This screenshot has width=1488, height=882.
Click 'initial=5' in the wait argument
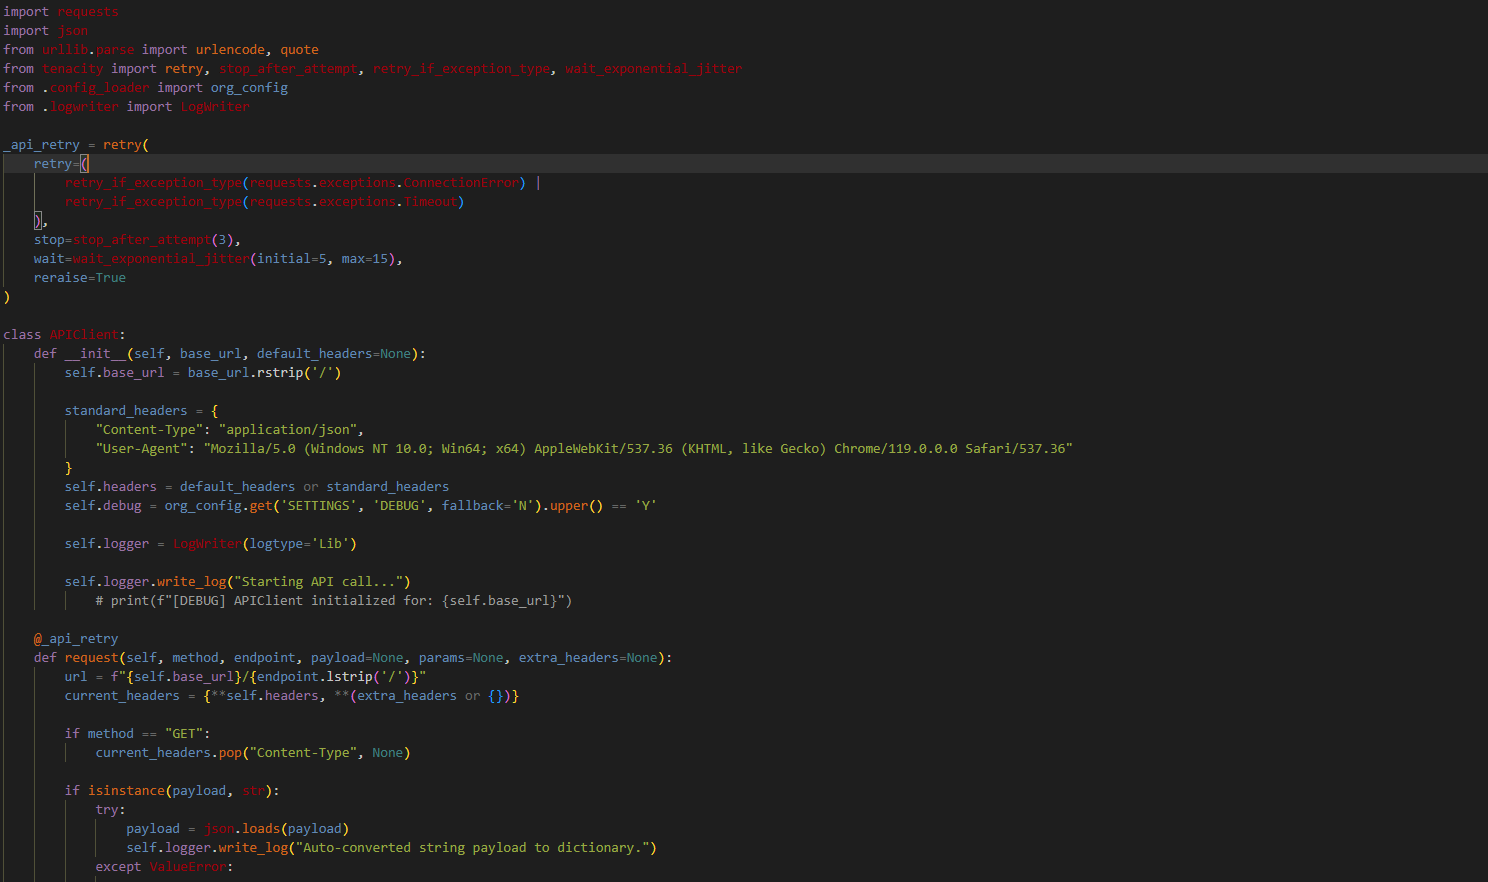292,259
